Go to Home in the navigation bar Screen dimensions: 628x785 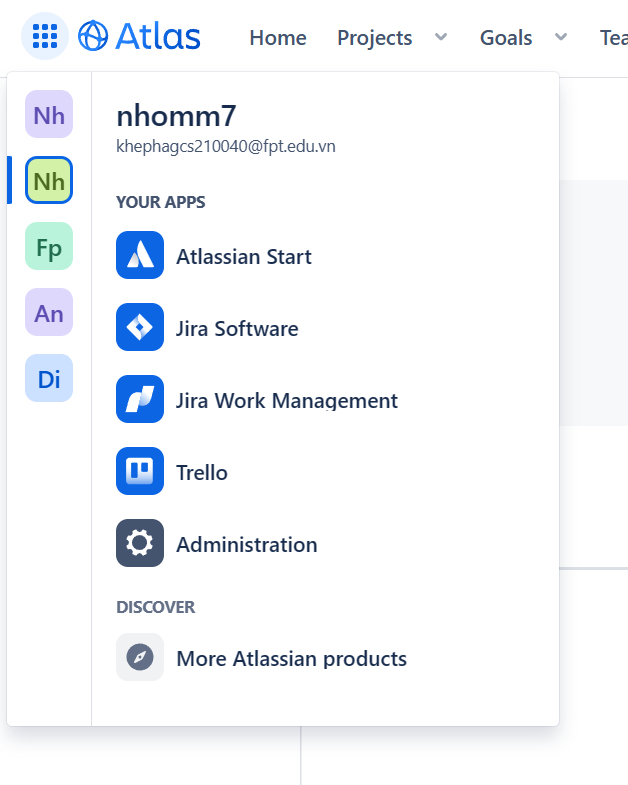[278, 38]
